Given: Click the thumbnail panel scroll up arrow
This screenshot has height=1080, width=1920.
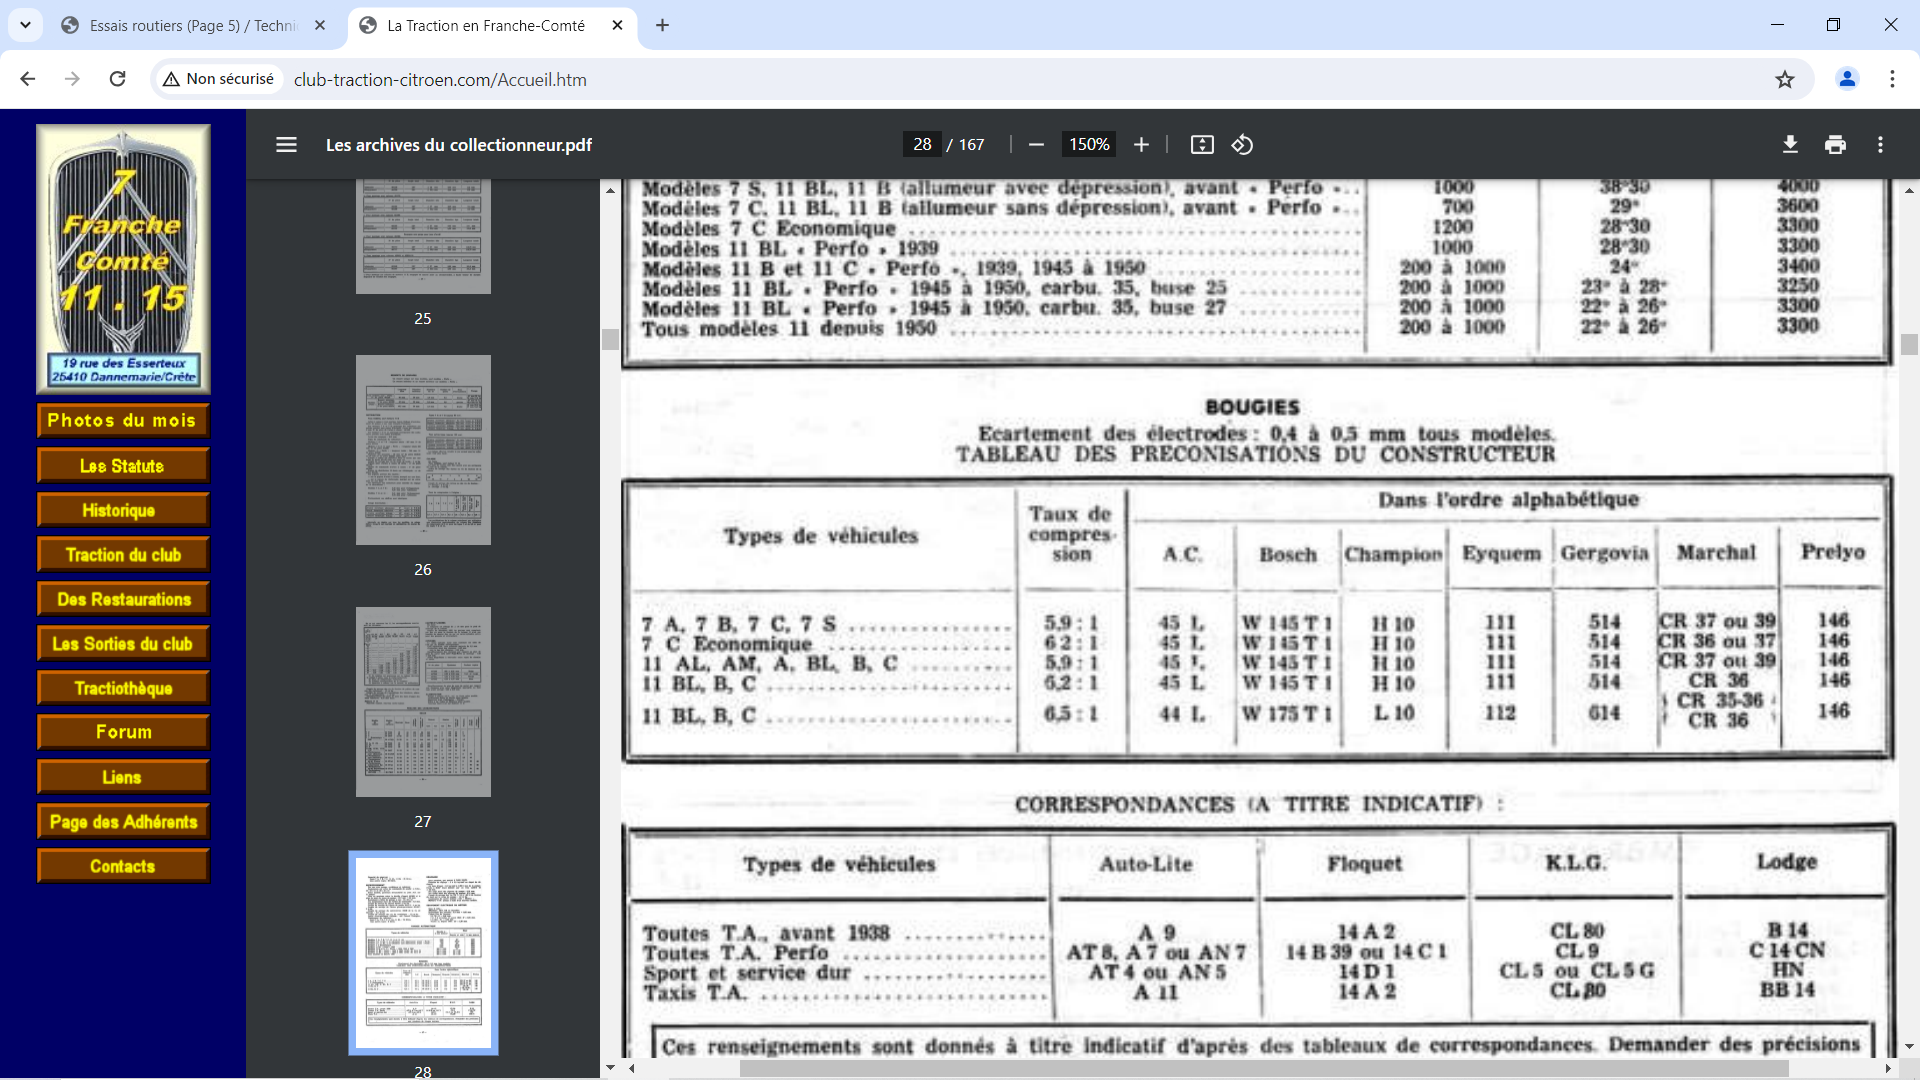Looking at the screenshot, I should point(610,189).
